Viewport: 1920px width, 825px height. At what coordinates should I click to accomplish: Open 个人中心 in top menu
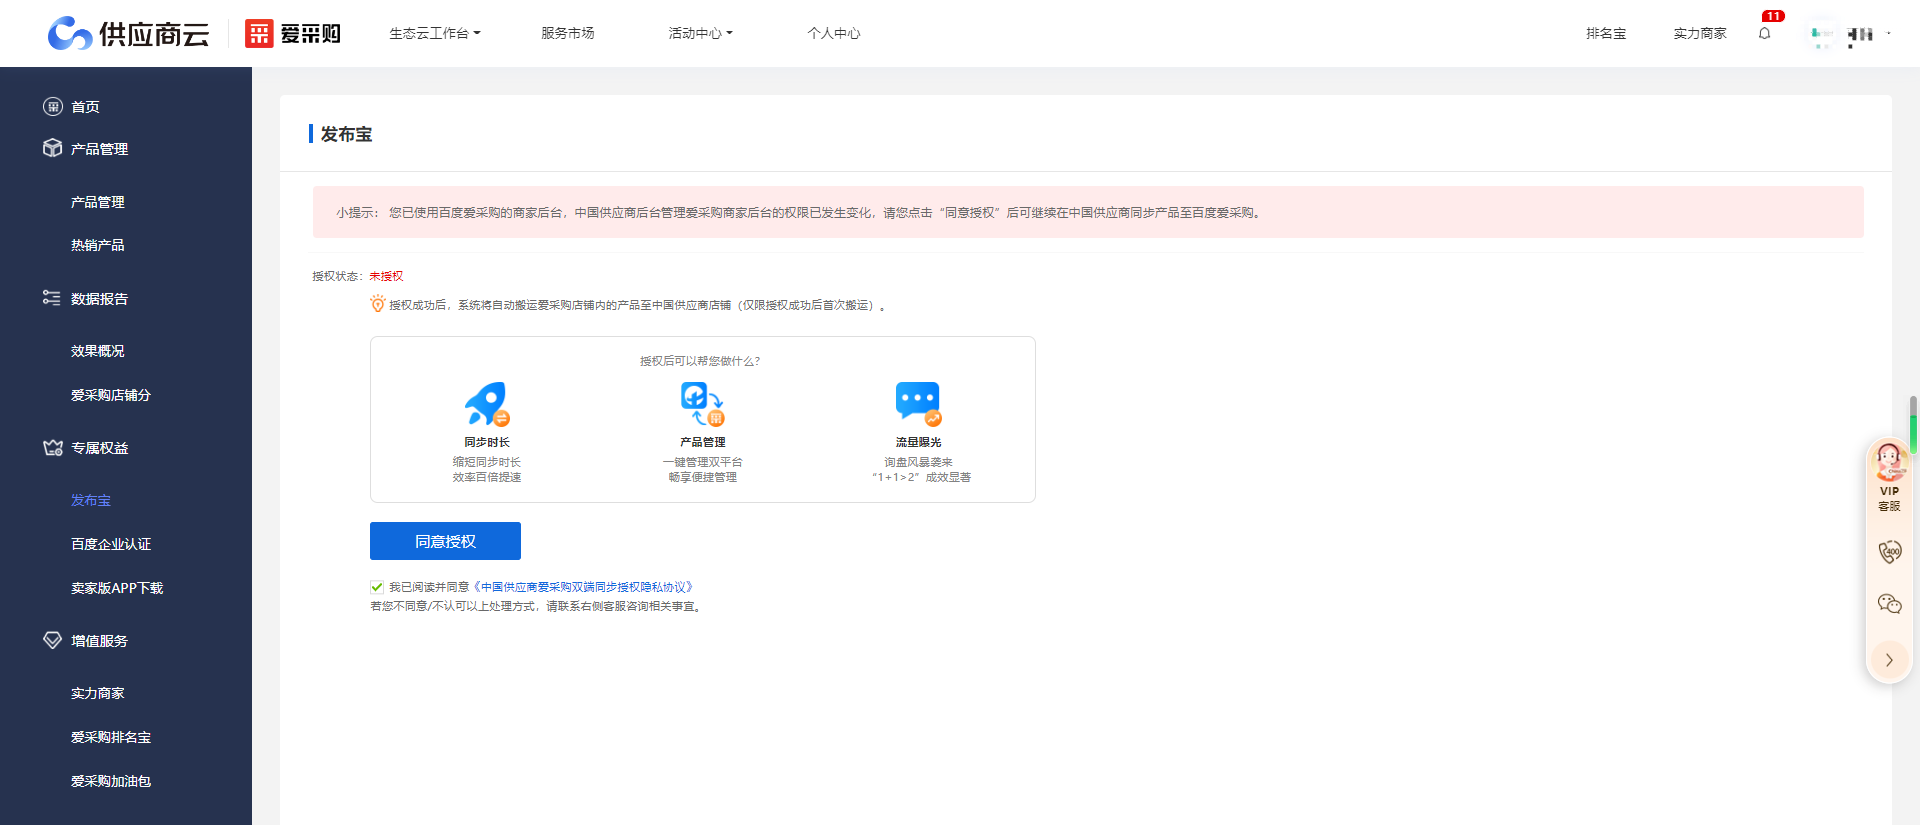coord(834,33)
